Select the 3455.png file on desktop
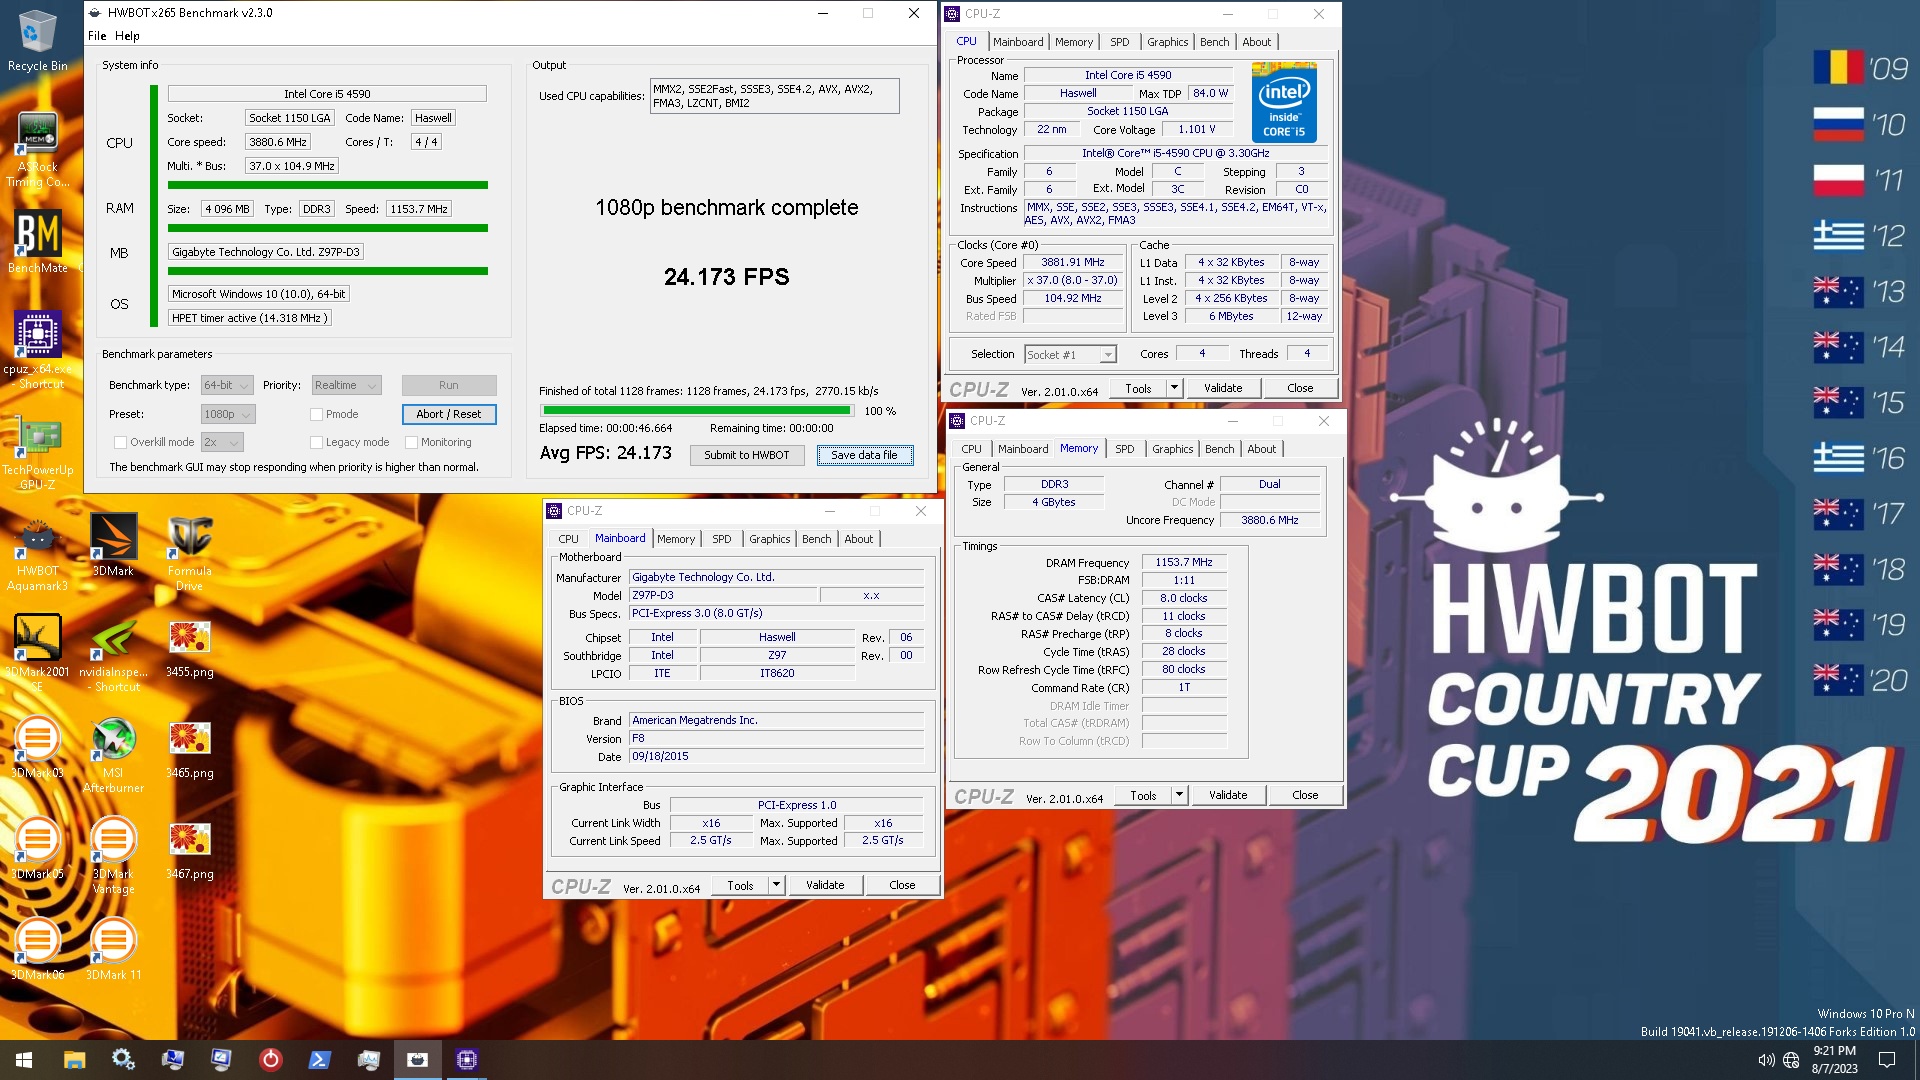This screenshot has height=1080, width=1920. coord(189,648)
